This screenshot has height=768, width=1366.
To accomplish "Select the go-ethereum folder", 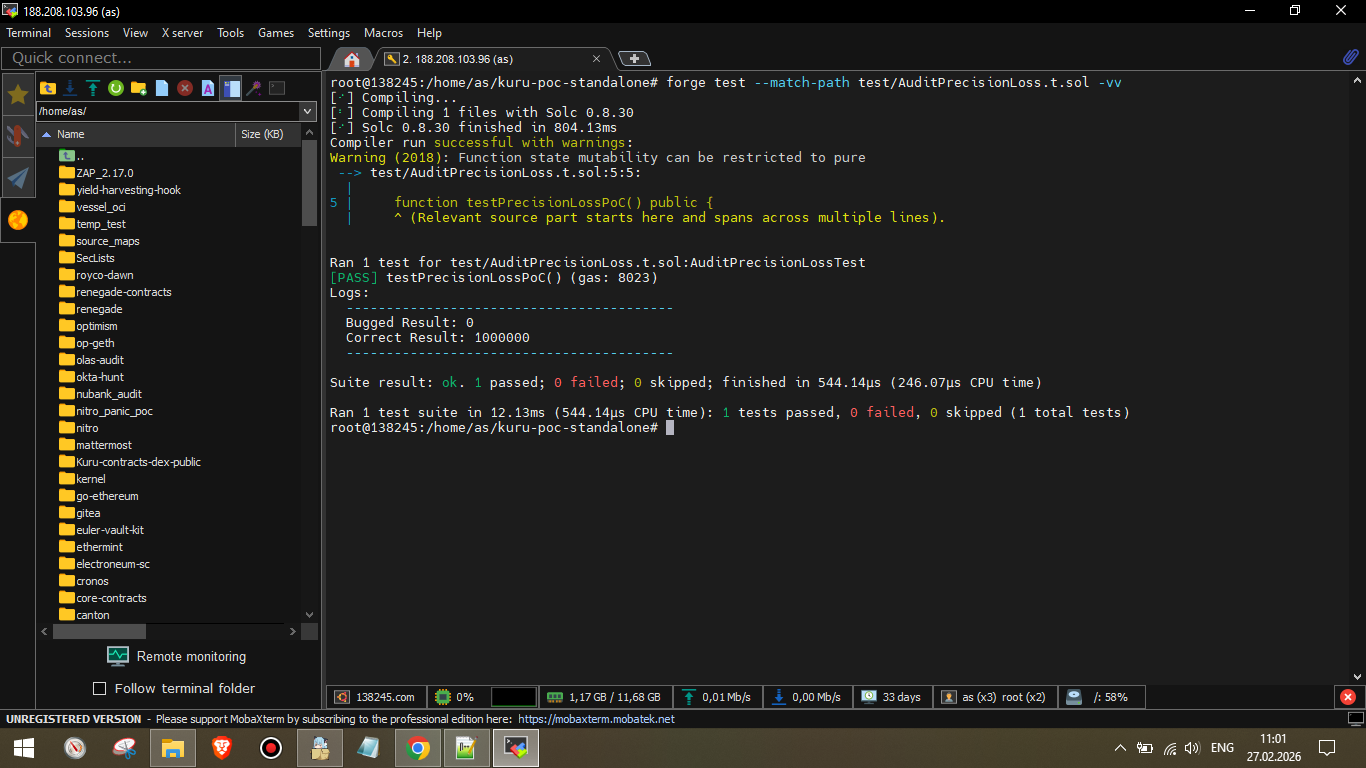I will 99,496.
